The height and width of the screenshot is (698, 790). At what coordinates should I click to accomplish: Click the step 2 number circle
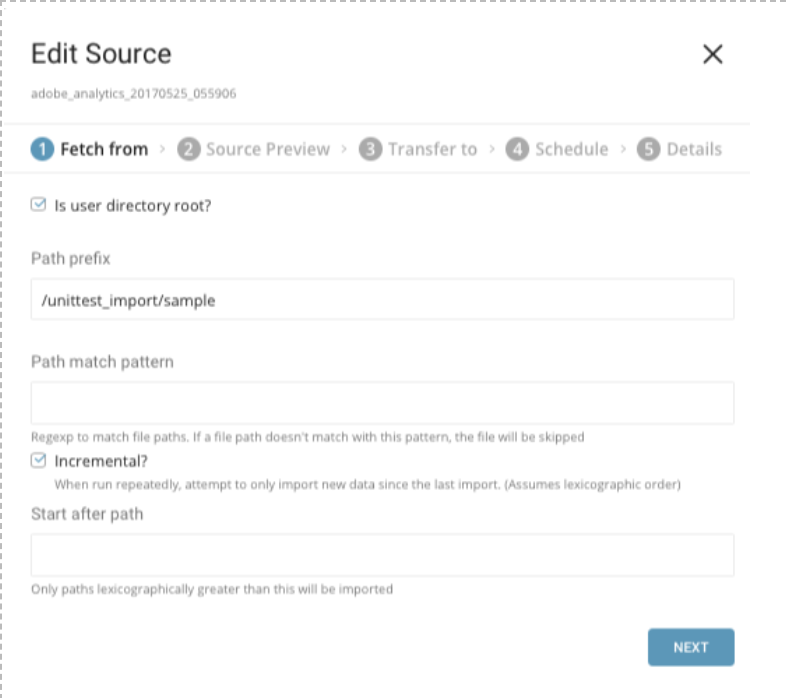(188, 149)
